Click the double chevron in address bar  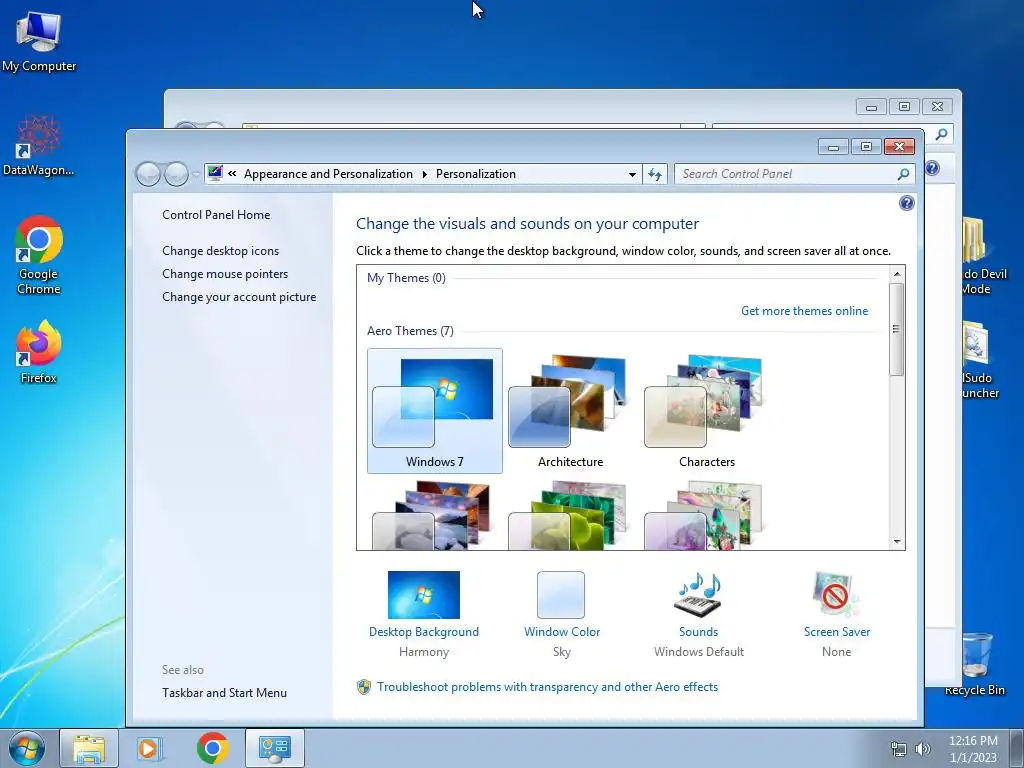(232, 174)
